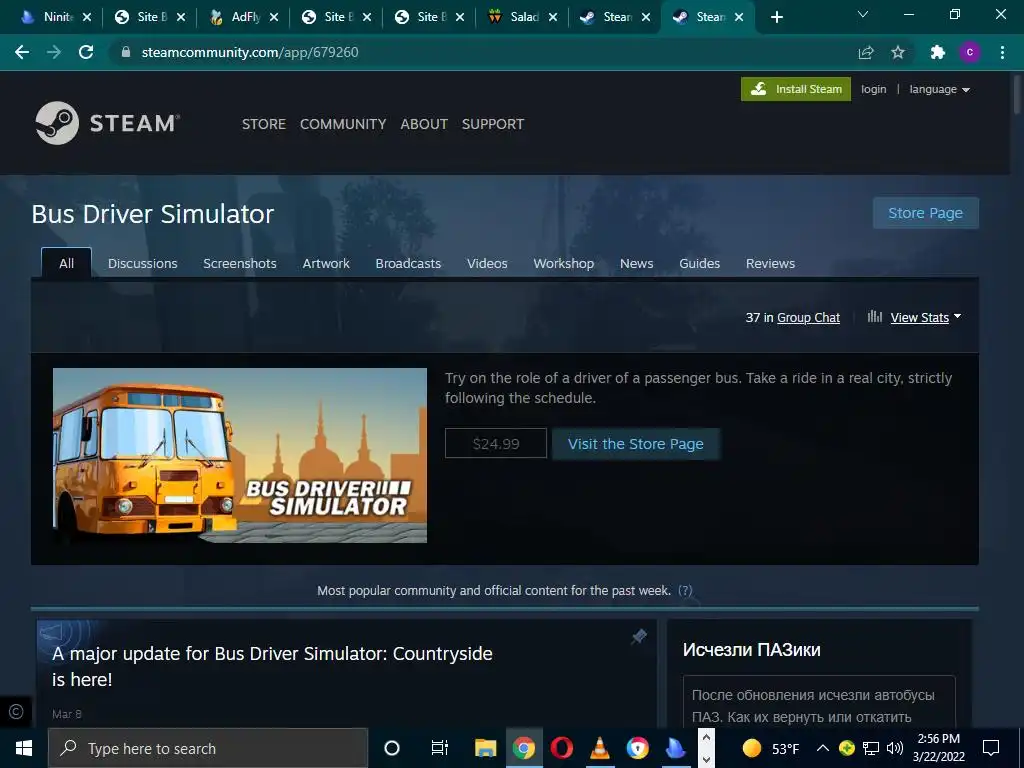The height and width of the screenshot is (768, 1024).
Task: Expand the language dropdown
Action: tap(939, 89)
